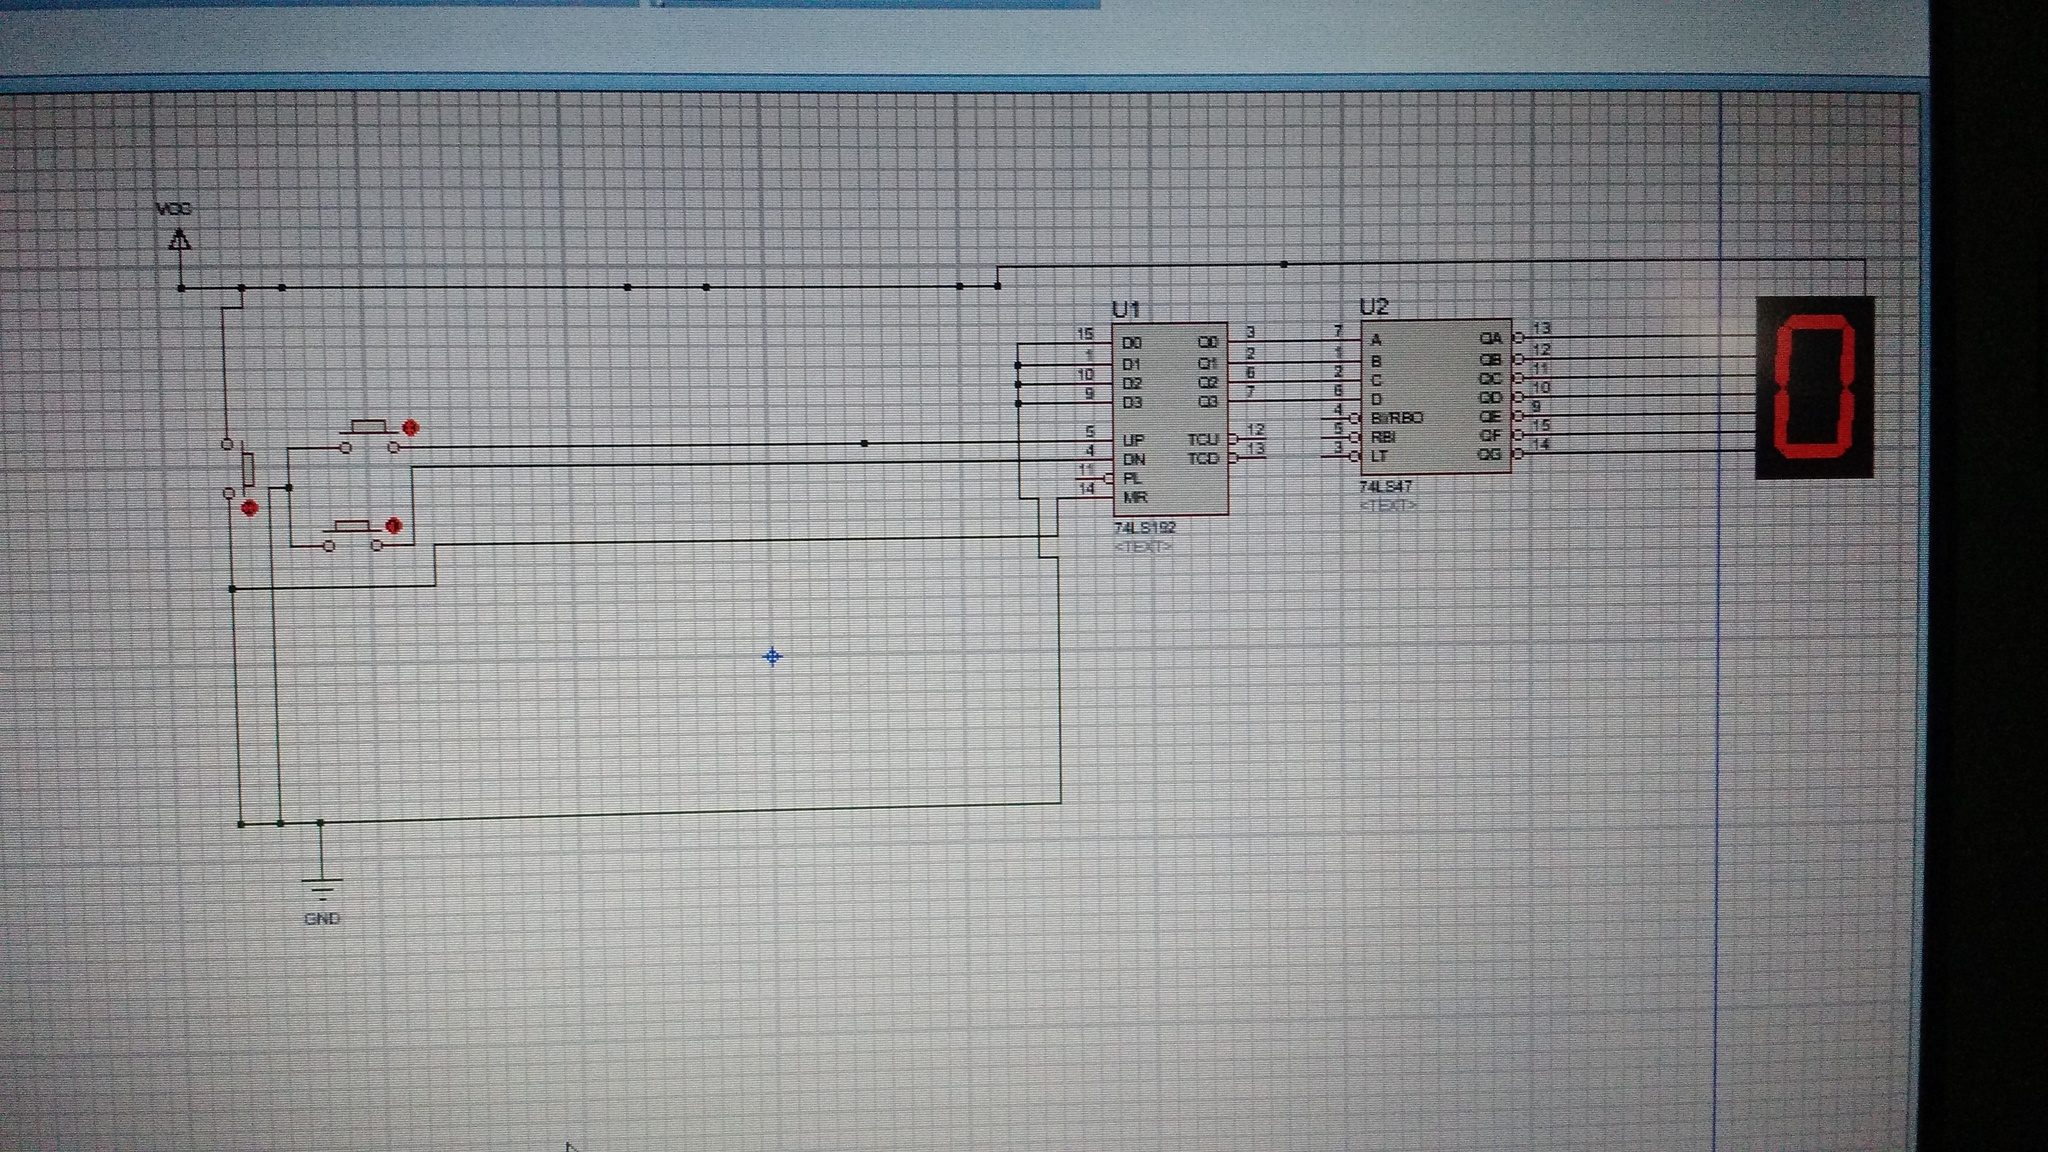Viewport: 2048px width, 1152px height.
Task: Click the 'DN' pin label on U1
Action: coord(1134,460)
